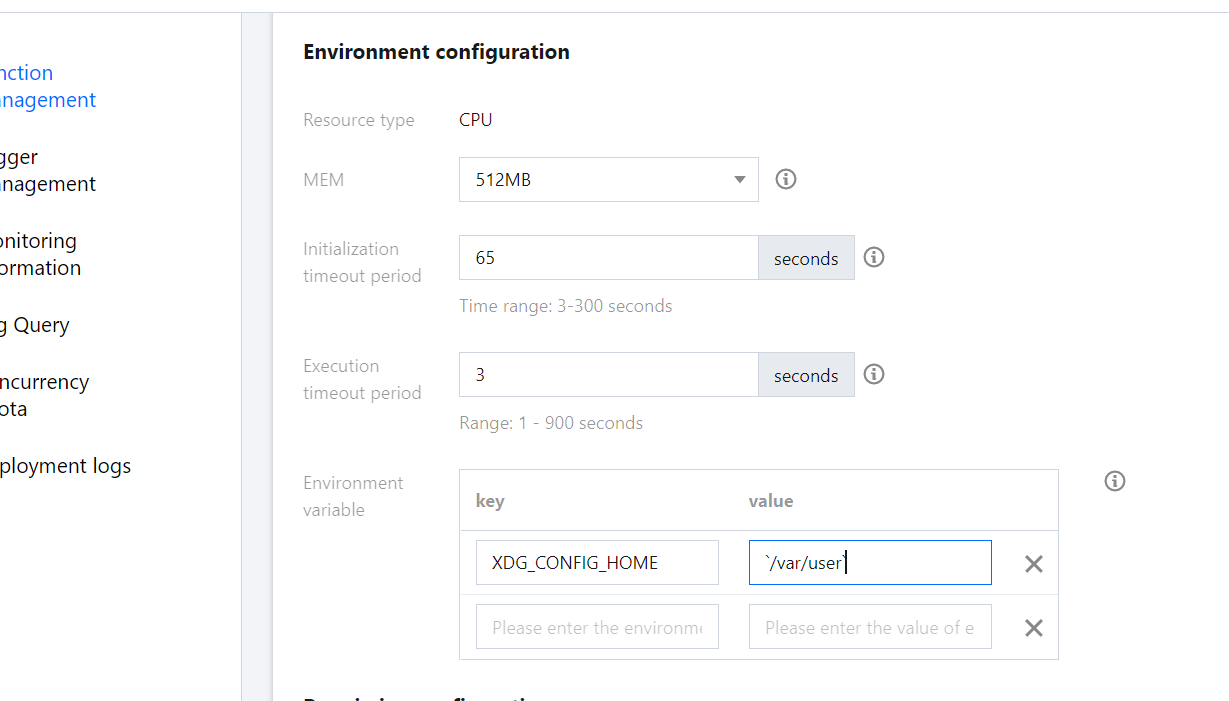
Task: Open Concurrency quota section
Action: coord(45,395)
